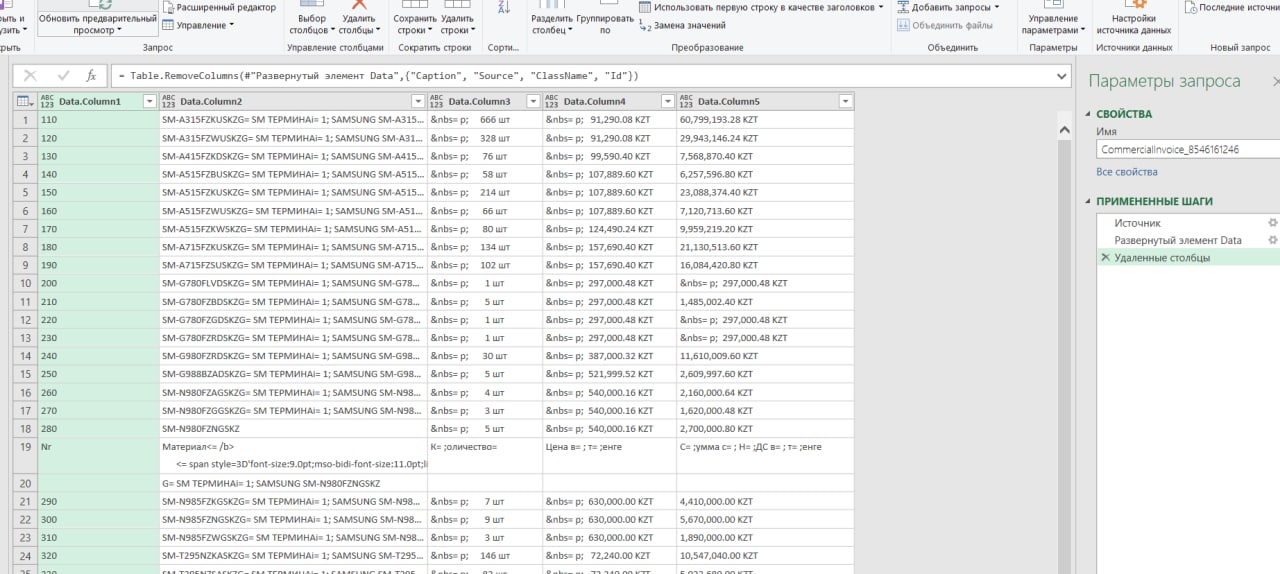Open filter dropdown for Data.Column1
This screenshot has height=574, width=1280.
(149, 101)
